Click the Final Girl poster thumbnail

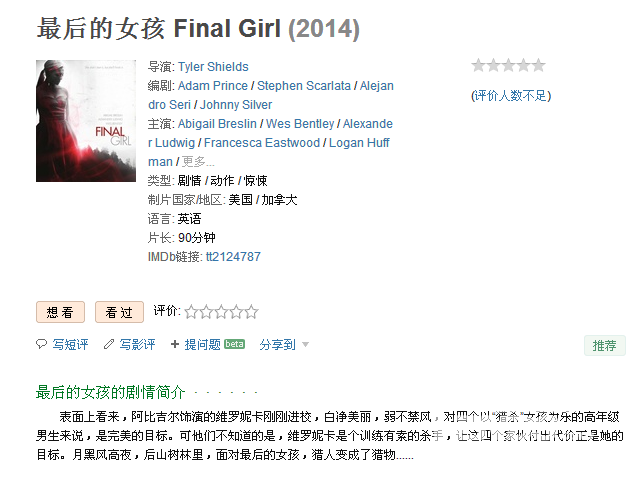[x=86, y=121]
